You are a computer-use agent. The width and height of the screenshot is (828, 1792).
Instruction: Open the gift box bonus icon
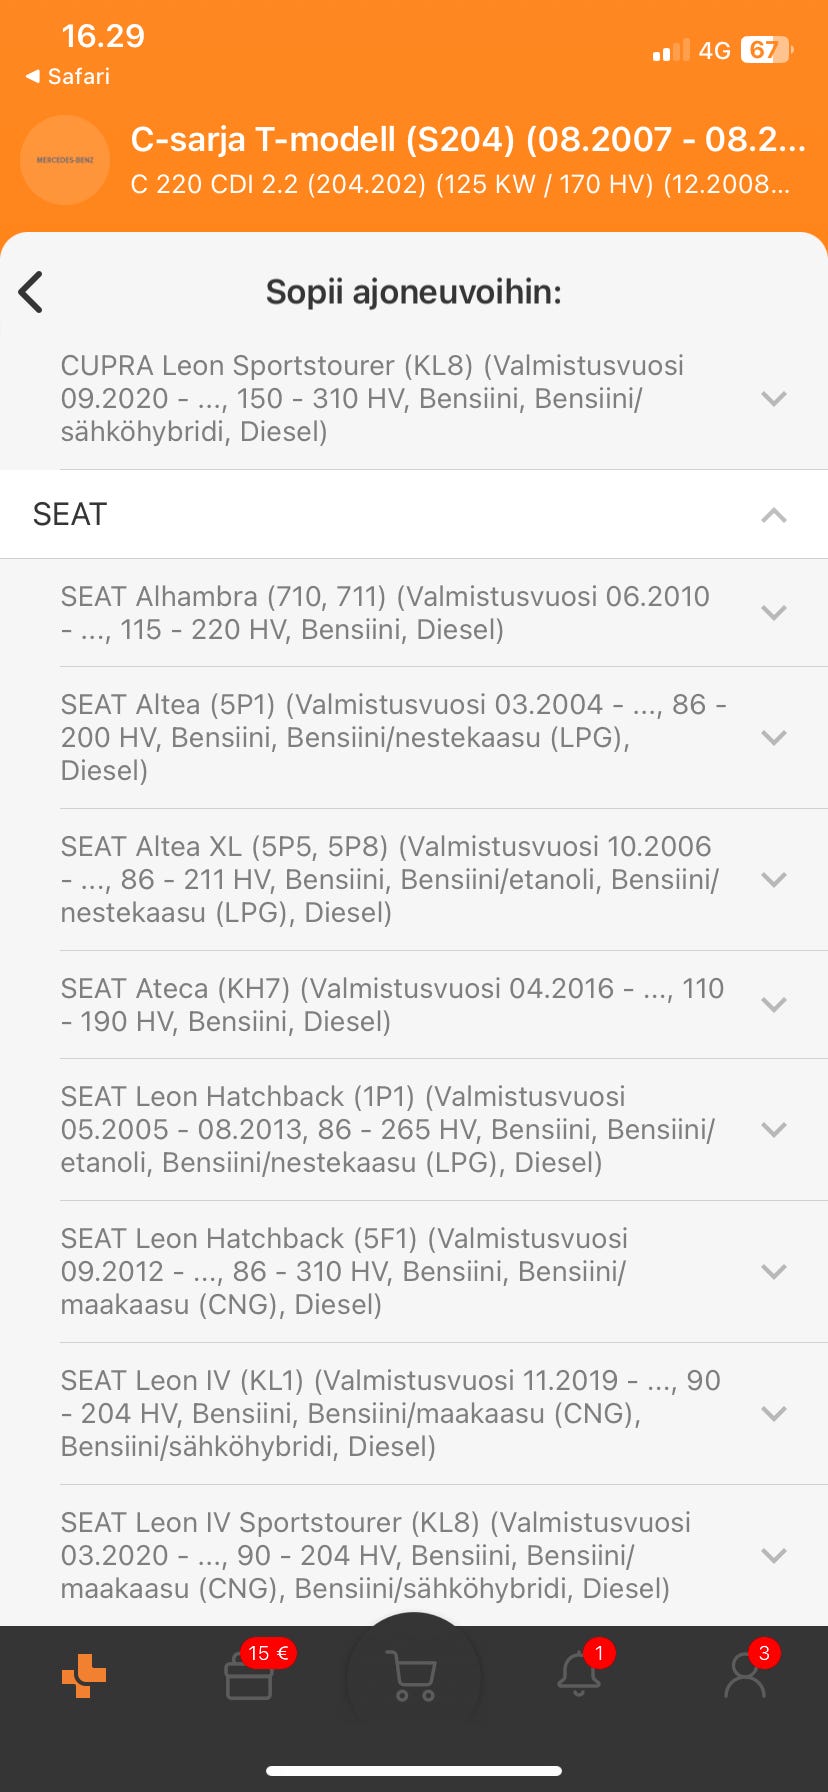pos(249,1676)
